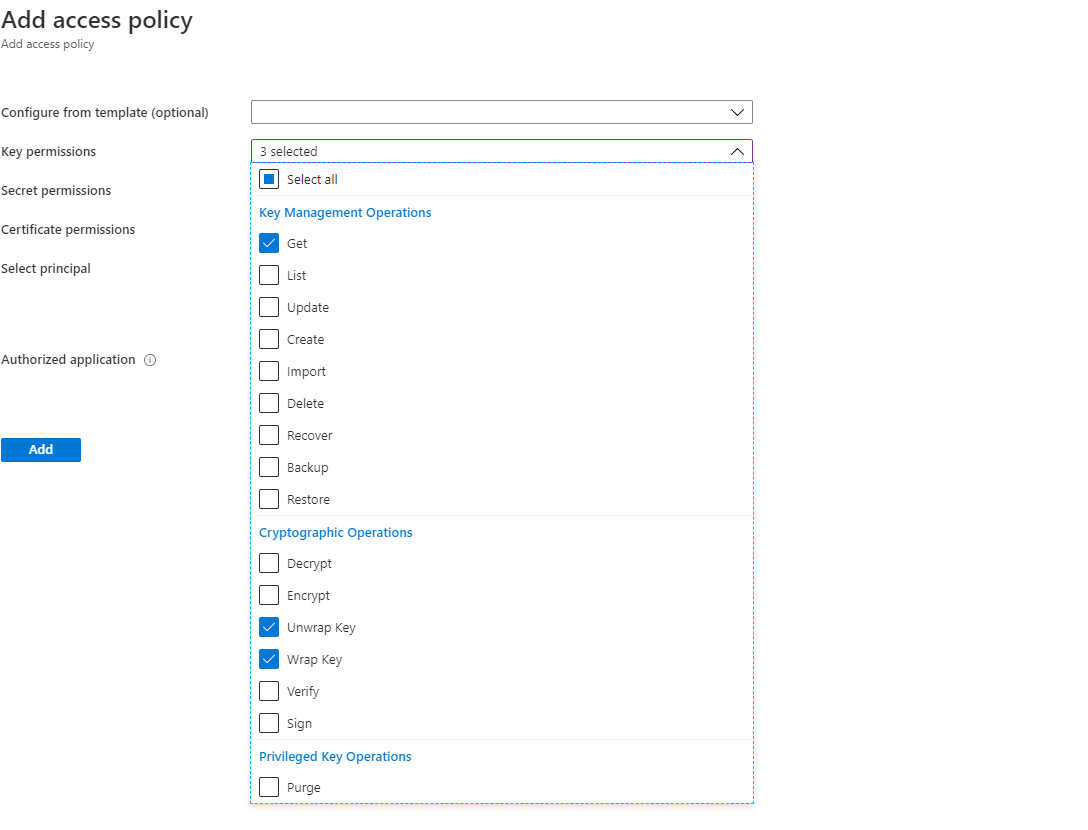The width and height of the screenshot is (1088, 830).
Task: Uncheck the Get permission
Action: 268,243
